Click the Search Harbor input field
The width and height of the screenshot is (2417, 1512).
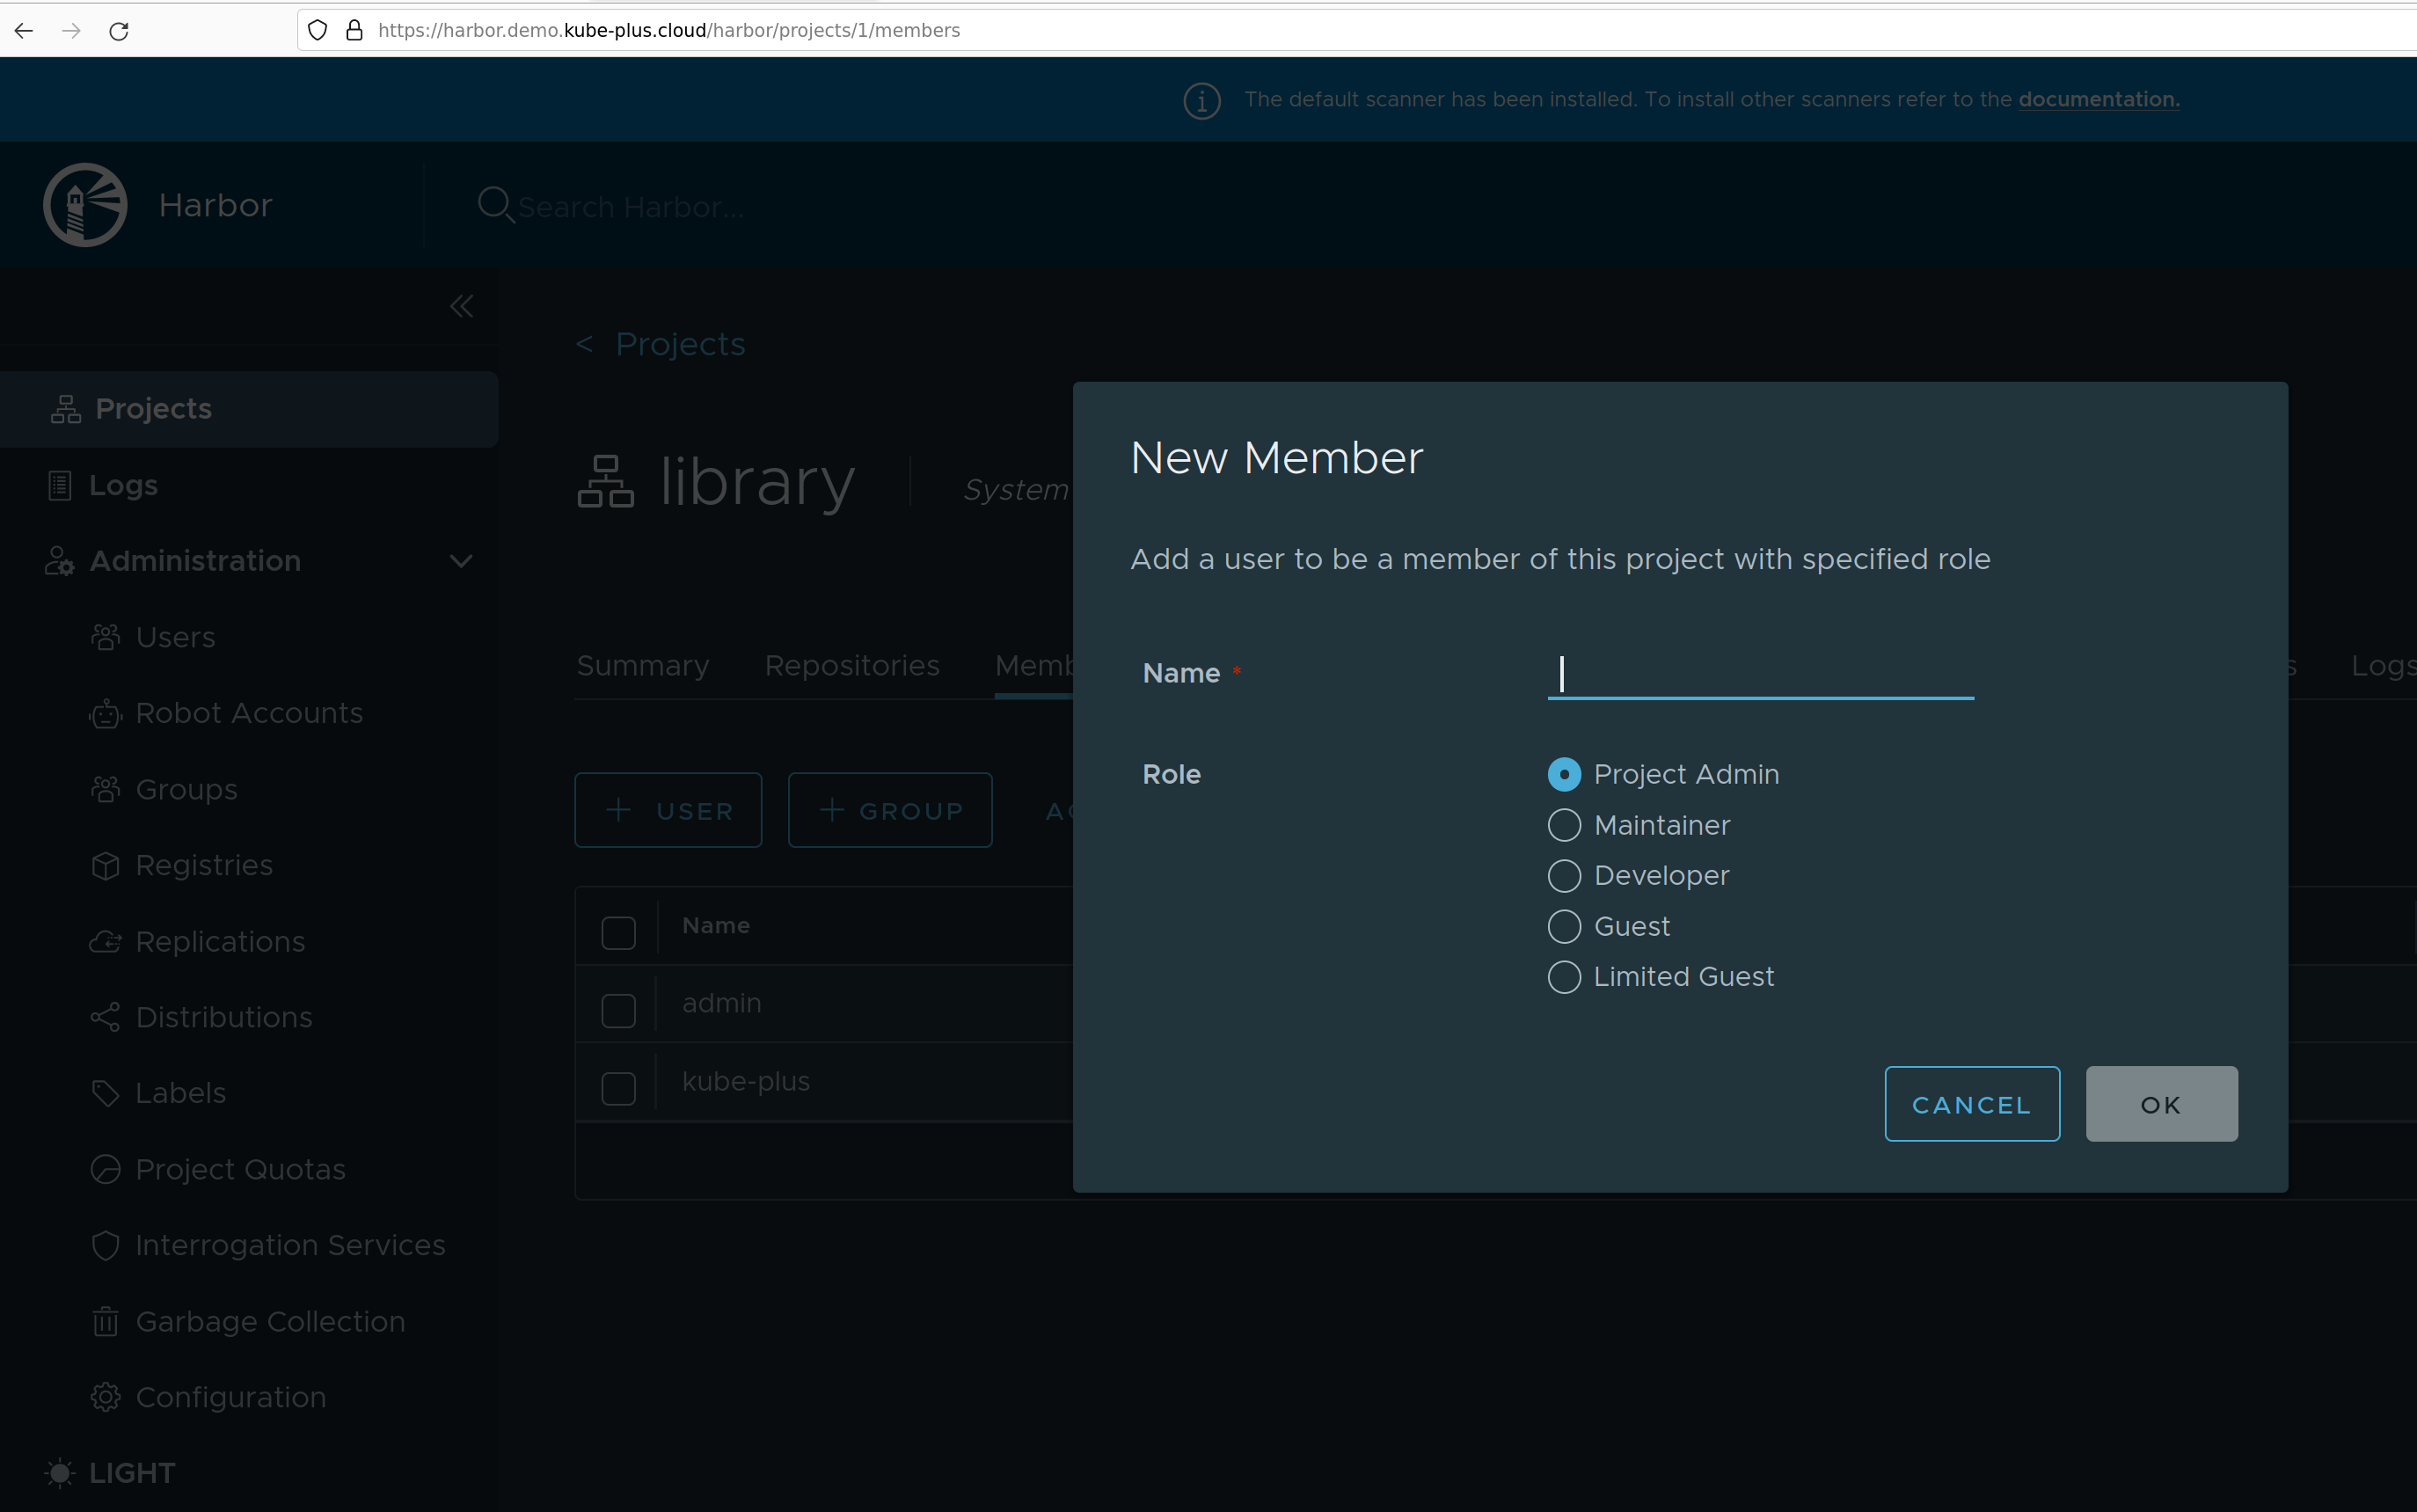[632, 207]
